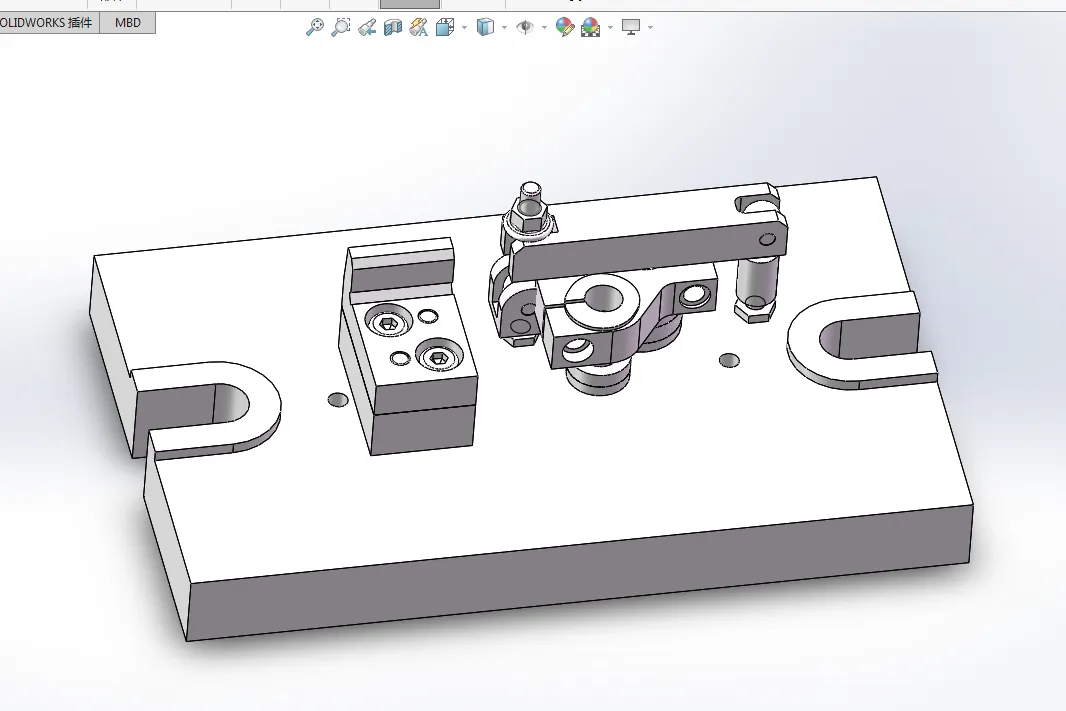The image size is (1066, 711).
Task: Select the Dynamic Annotation Views tool
Action: pos(417,27)
